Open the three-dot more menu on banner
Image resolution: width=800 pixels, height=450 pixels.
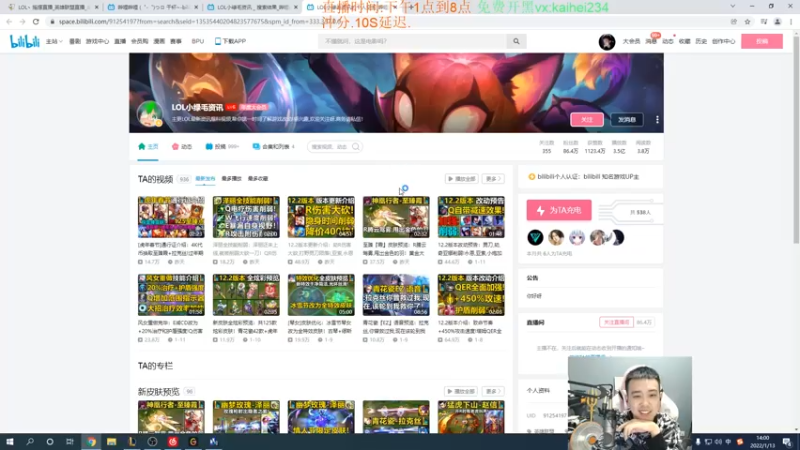(x=657, y=119)
